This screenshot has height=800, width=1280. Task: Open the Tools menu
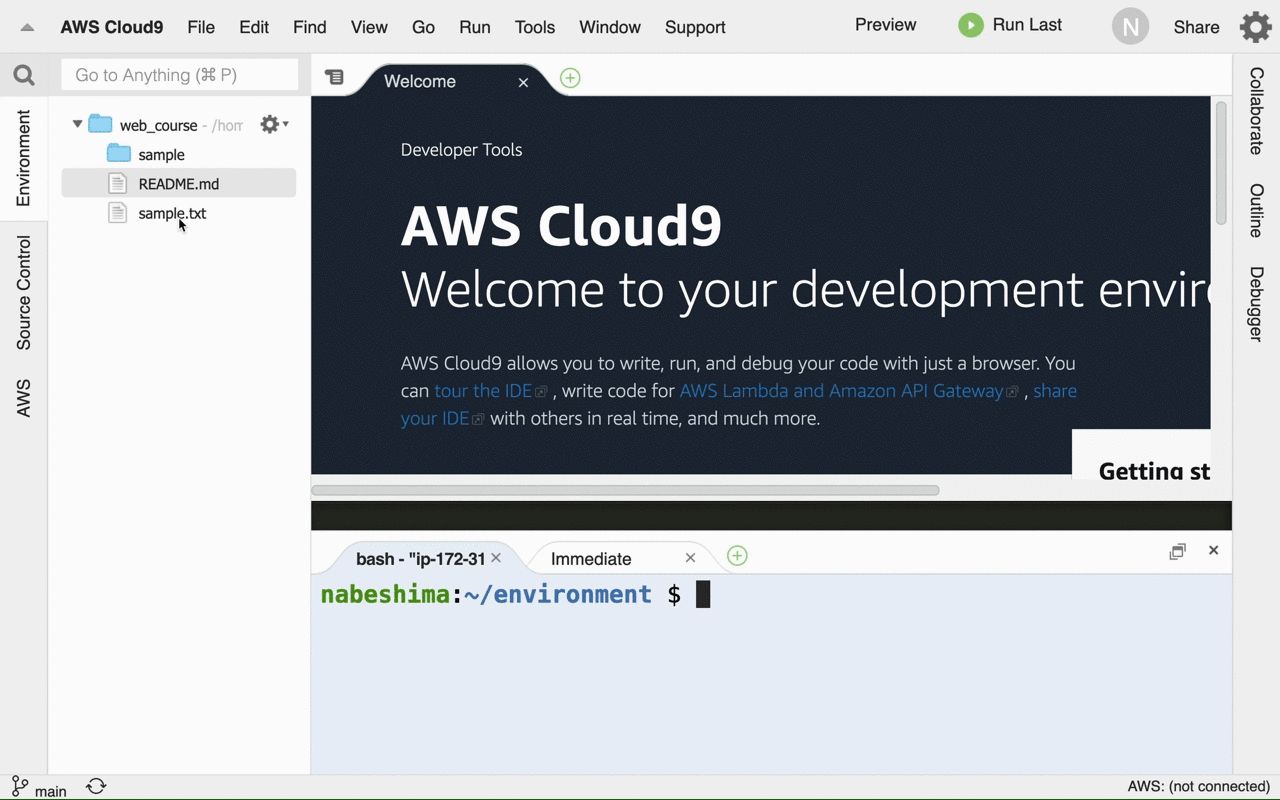tap(535, 27)
